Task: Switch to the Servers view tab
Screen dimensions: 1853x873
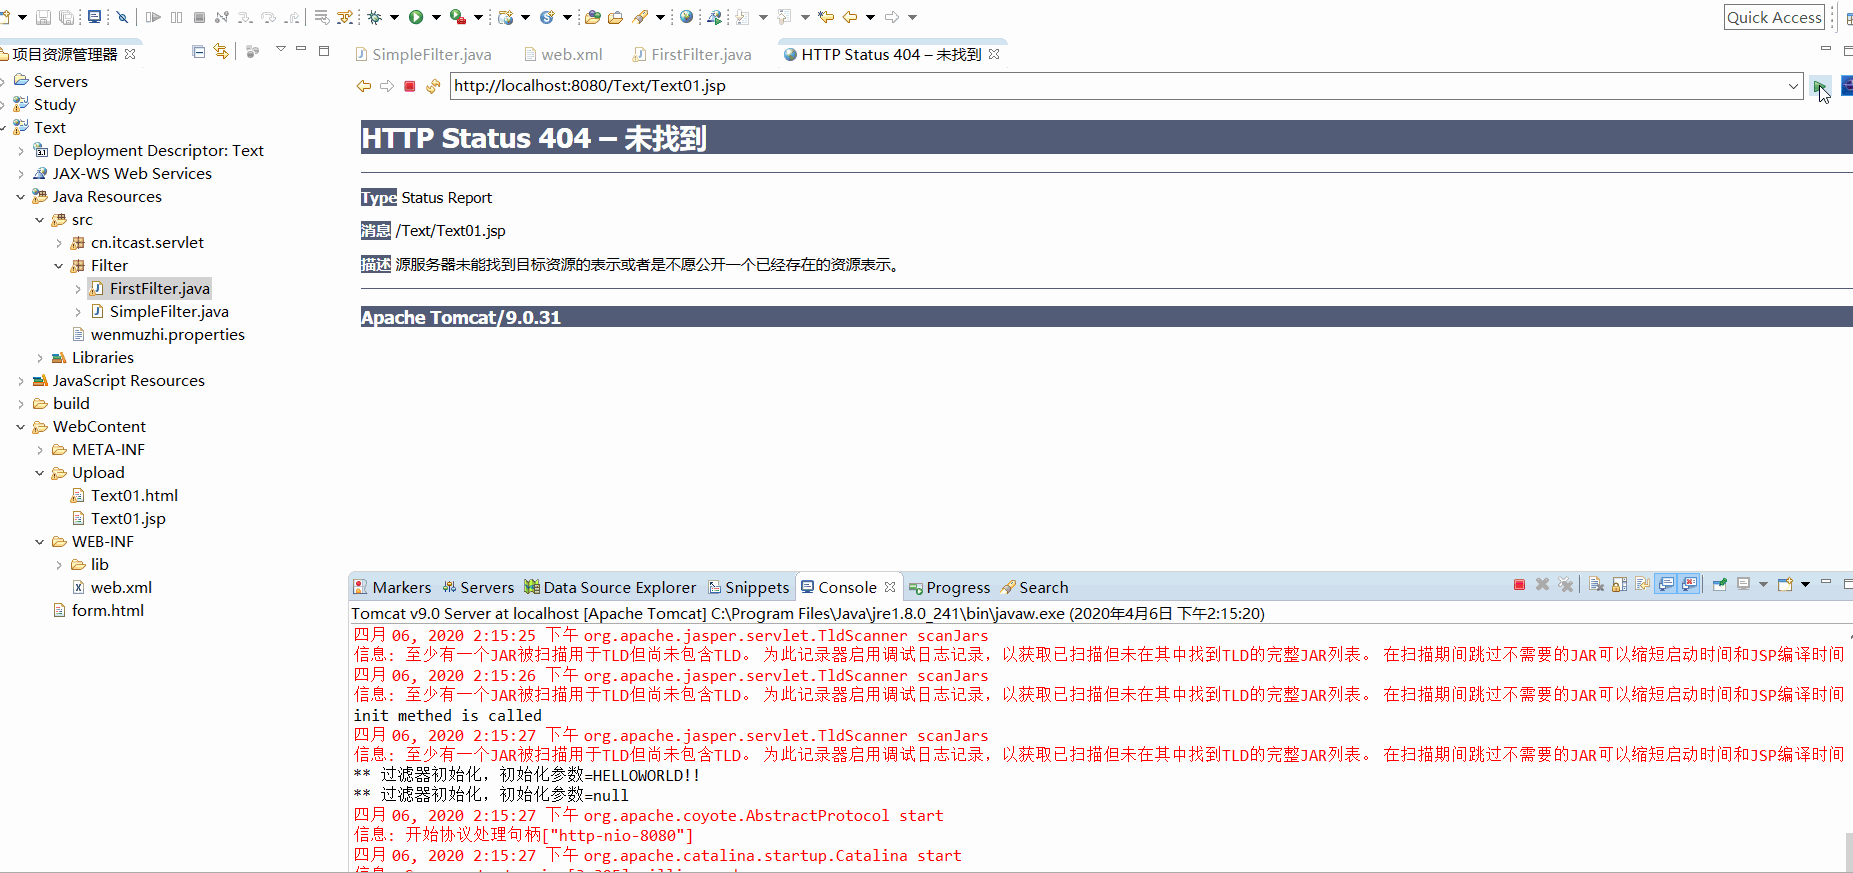Action: point(478,587)
